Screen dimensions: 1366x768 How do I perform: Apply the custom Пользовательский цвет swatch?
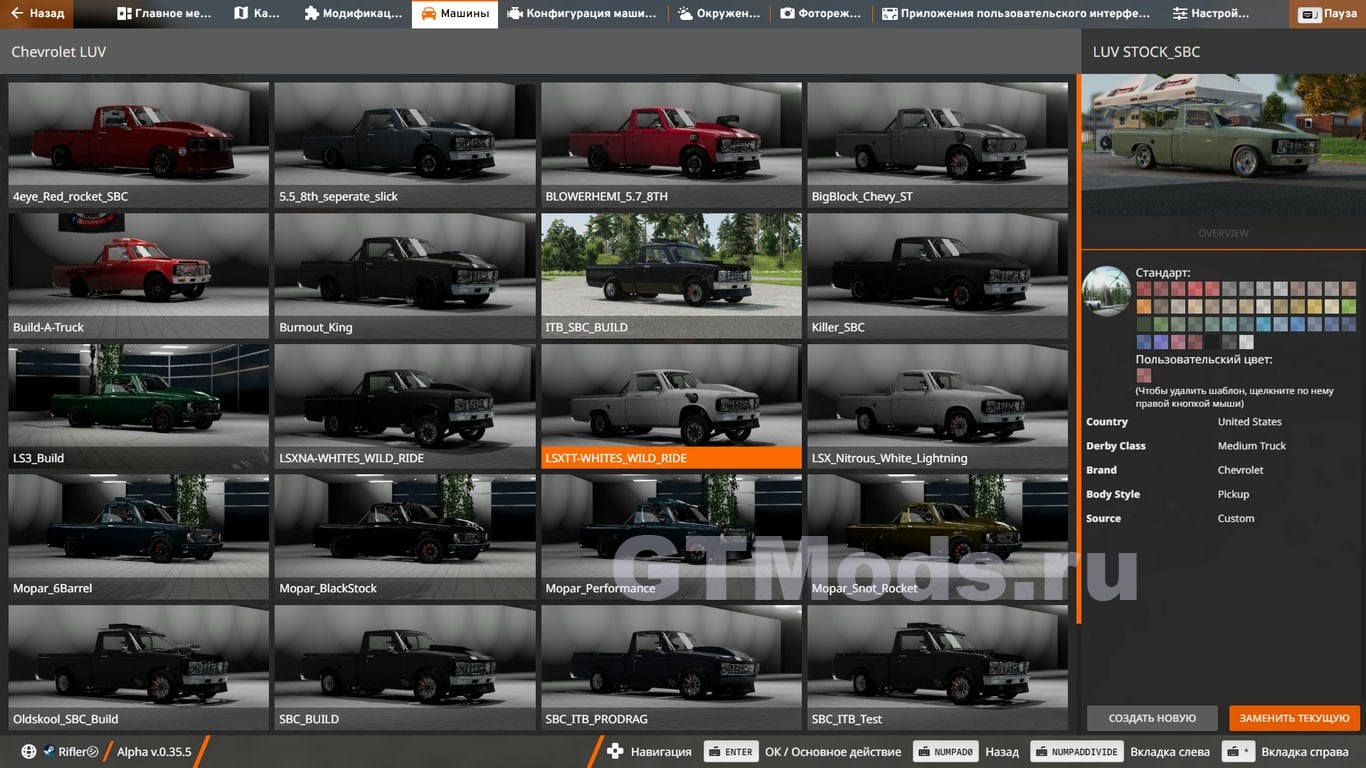point(1144,376)
